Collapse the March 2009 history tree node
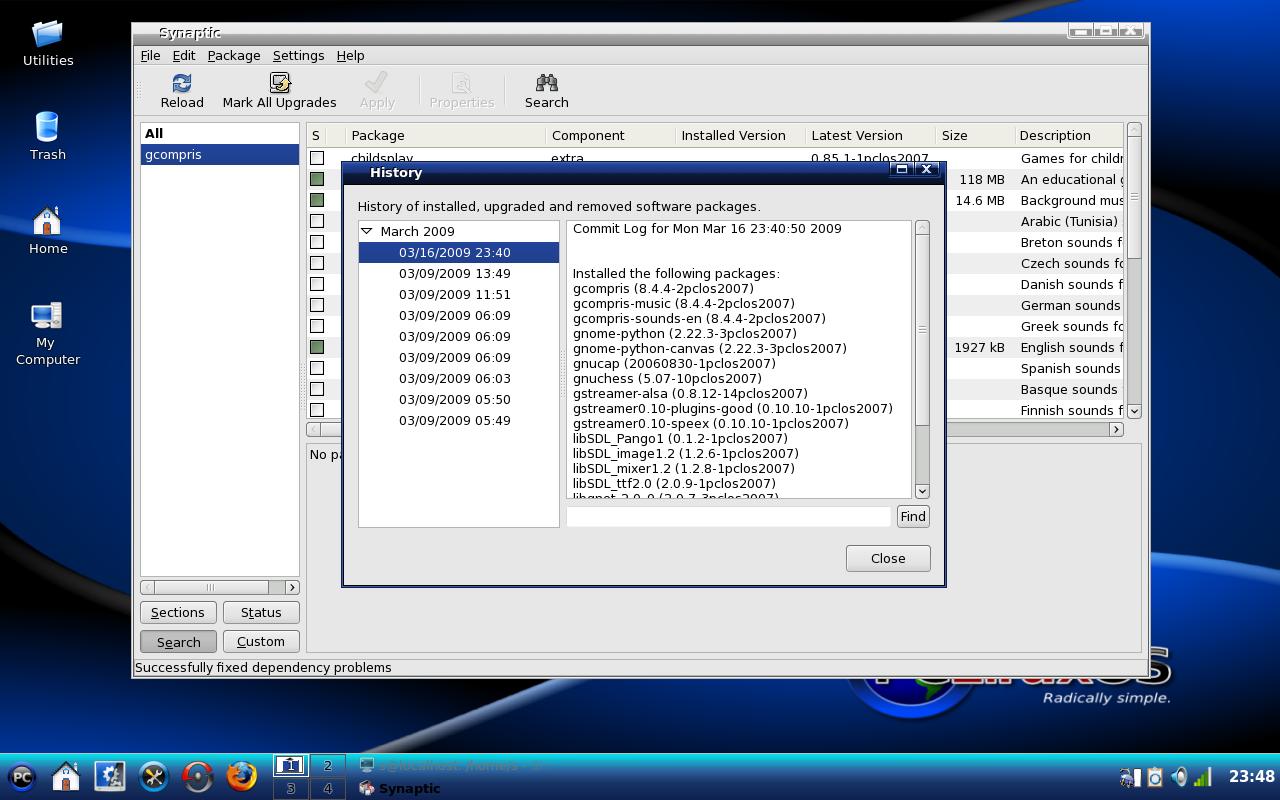 pyautogui.click(x=367, y=231)
